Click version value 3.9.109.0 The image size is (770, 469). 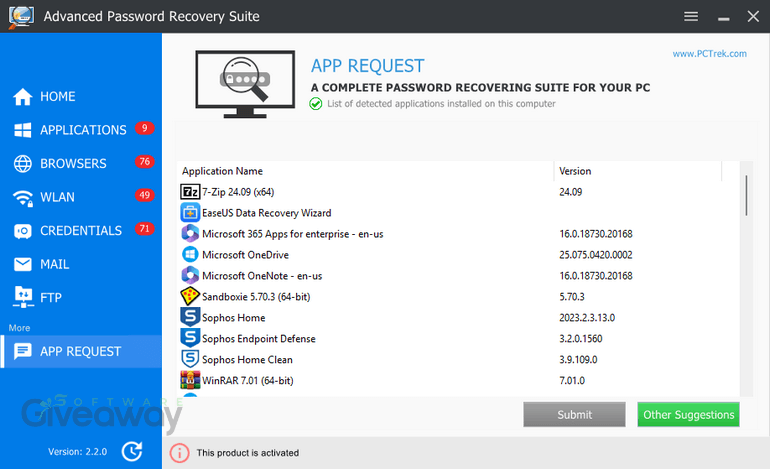[578, 359]
